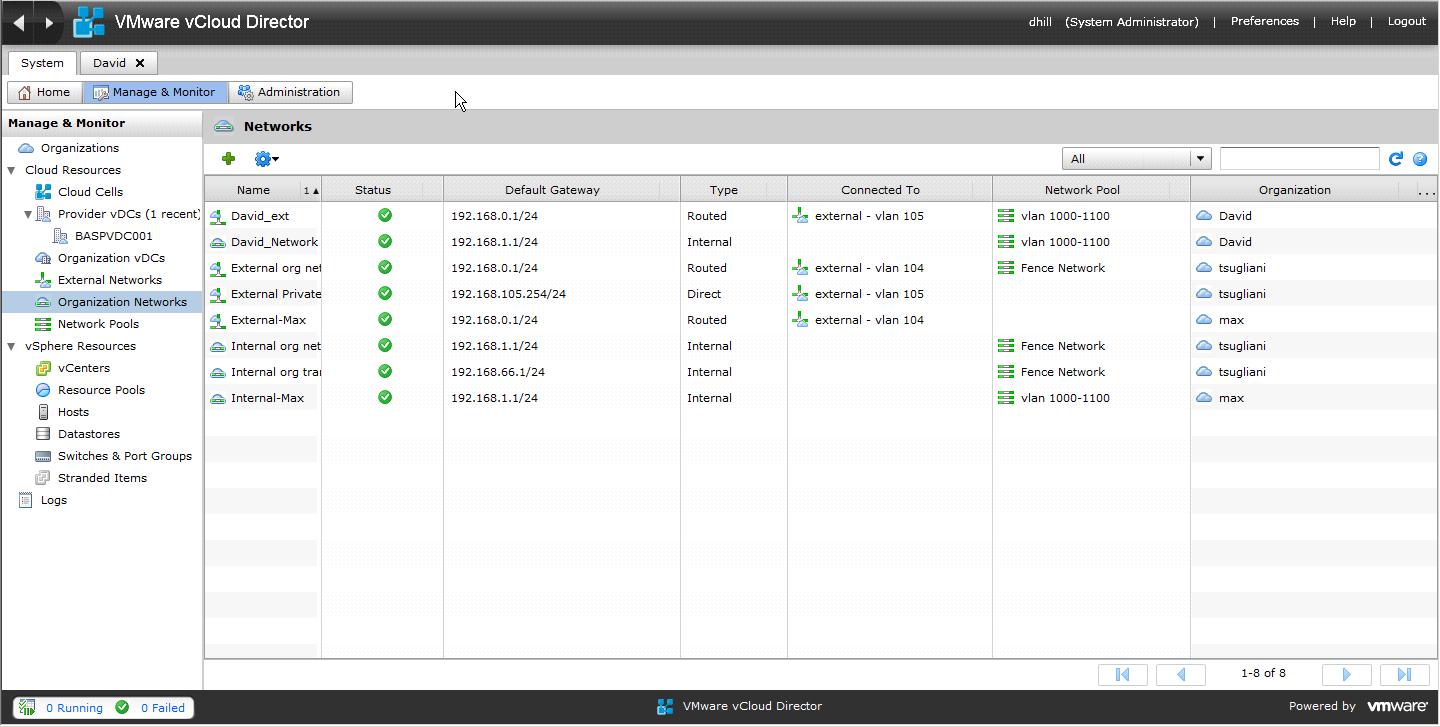Collapse the Provider vDCs node
This screenshot has width=1440, height=727.
click(28, 214)
